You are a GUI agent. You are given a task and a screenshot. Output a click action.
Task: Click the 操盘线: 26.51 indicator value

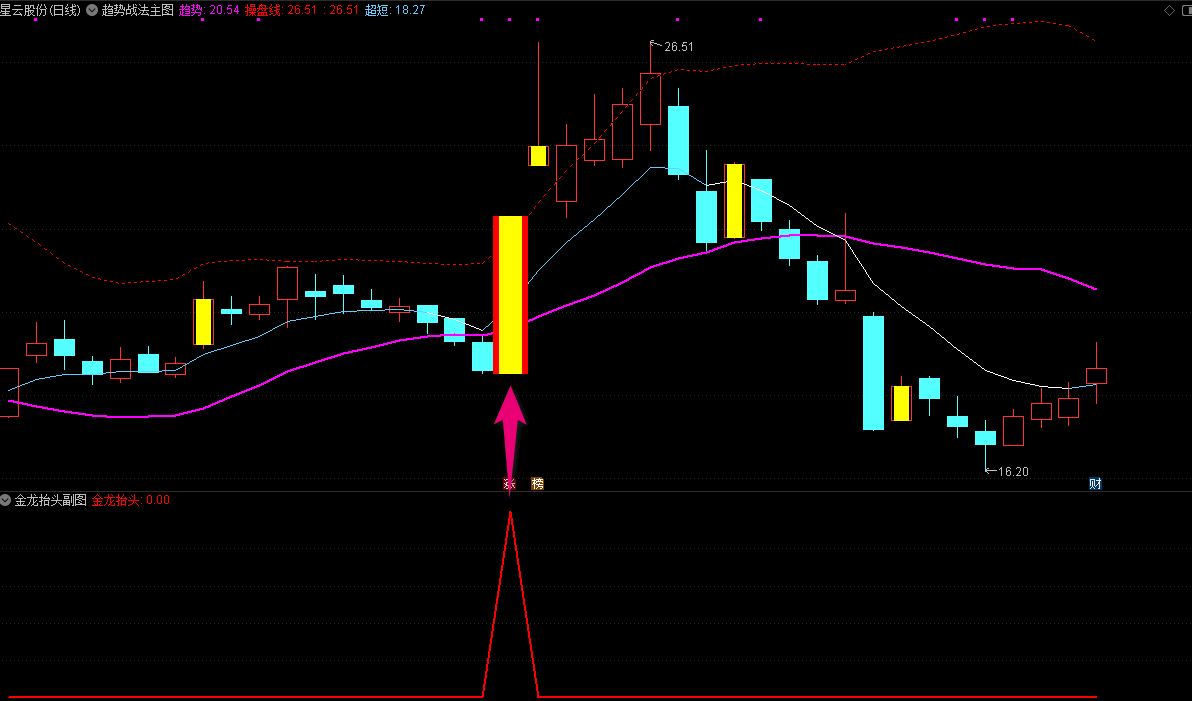tap(281, 11)
